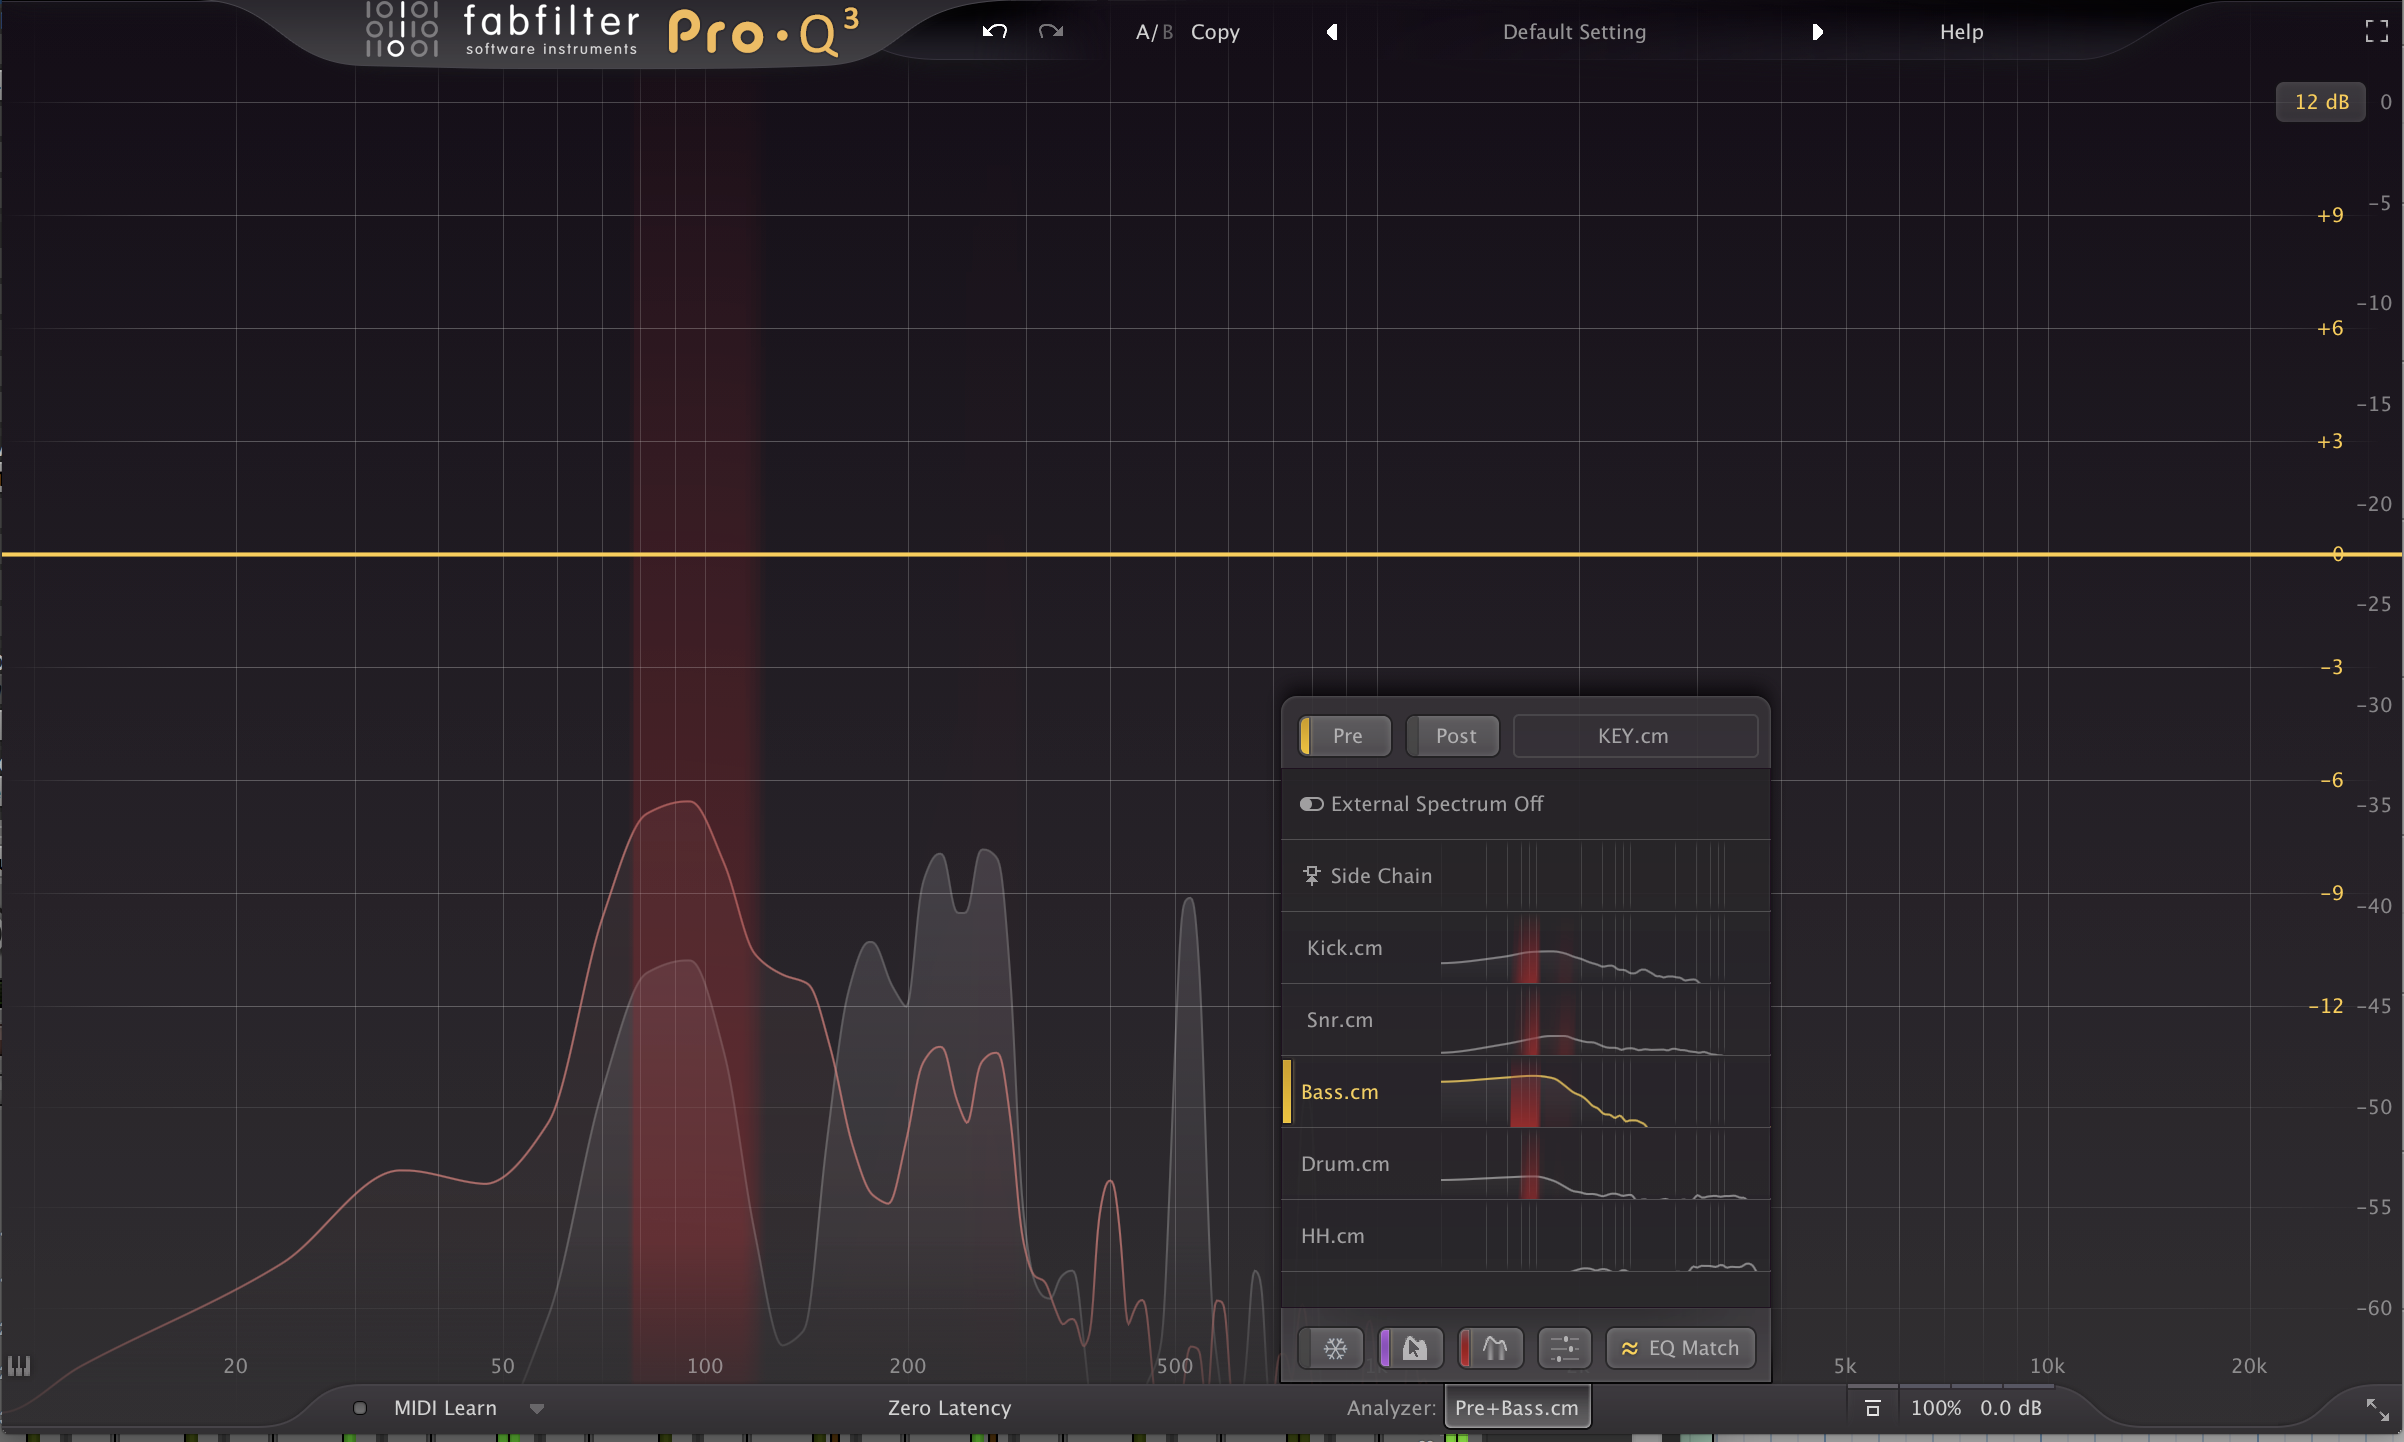This screenshot has height=1442, width=2404.
Task: Select Drum.cm in the spectrum list
Action: [1345, 1164]
